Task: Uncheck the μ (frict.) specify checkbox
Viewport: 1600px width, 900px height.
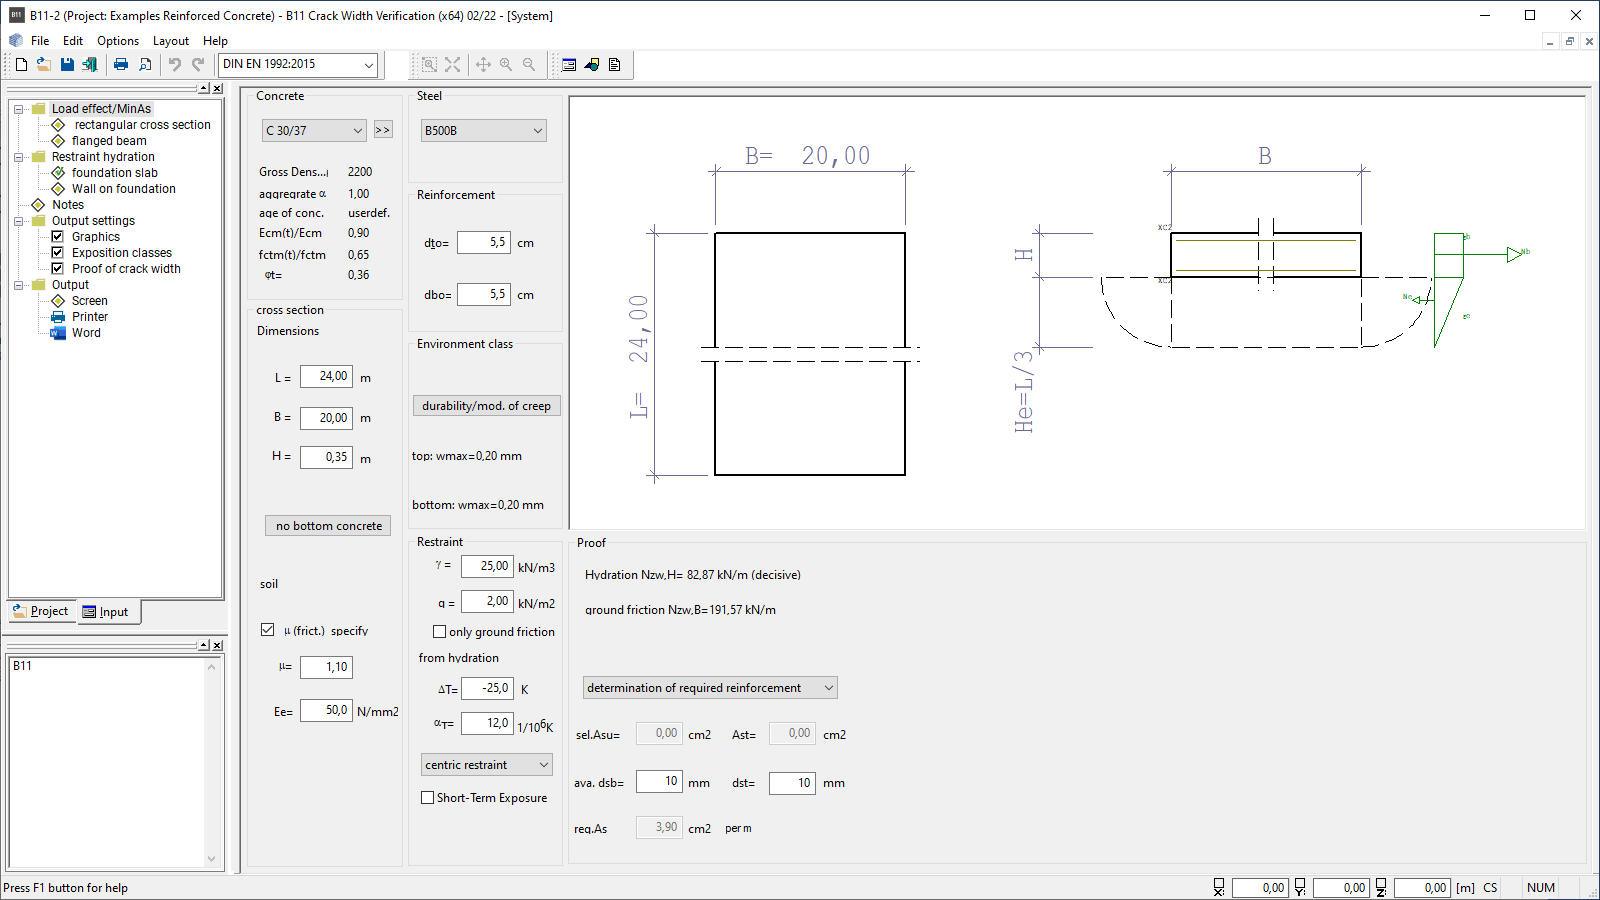Action: 267,630
